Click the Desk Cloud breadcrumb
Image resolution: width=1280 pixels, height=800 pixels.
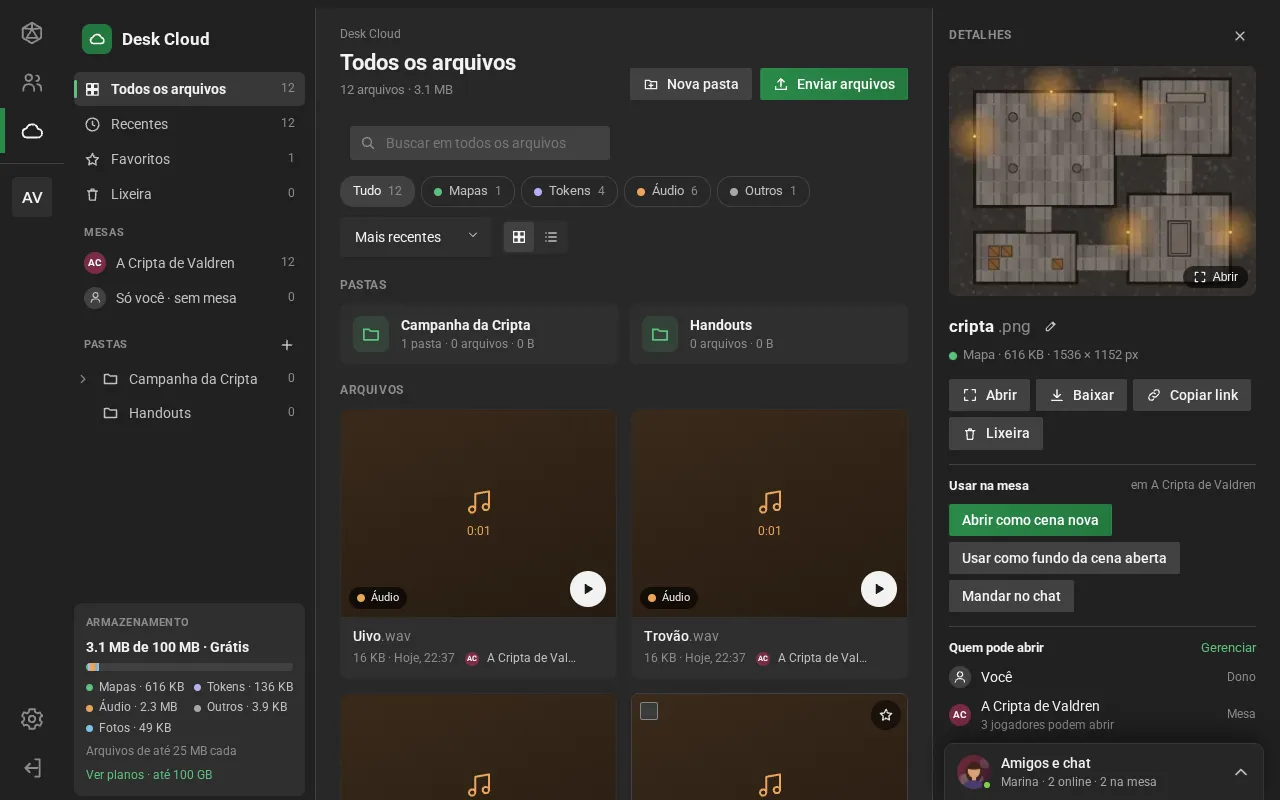click(370, 34)
